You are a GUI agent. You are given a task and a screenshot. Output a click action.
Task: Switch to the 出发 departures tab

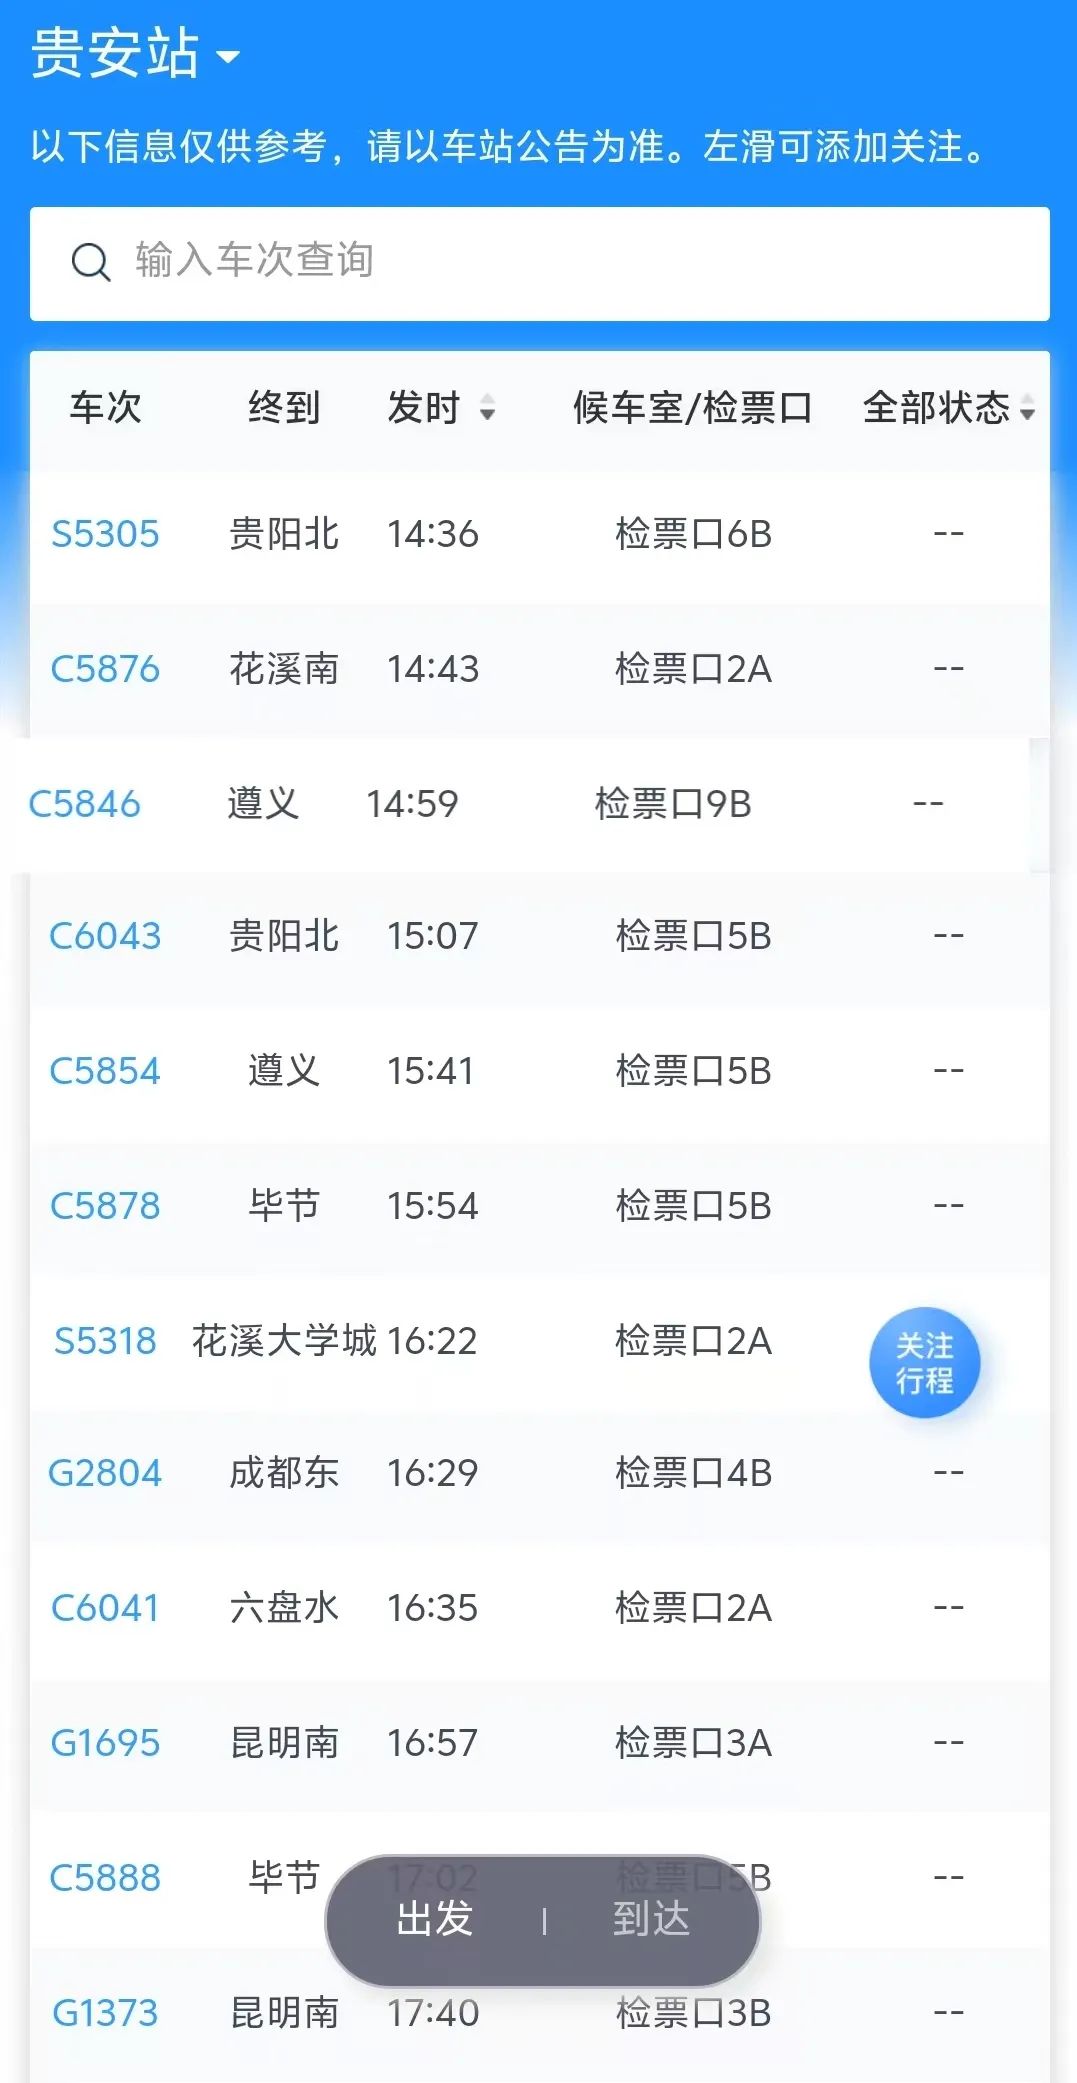[x=435, y=1919]
